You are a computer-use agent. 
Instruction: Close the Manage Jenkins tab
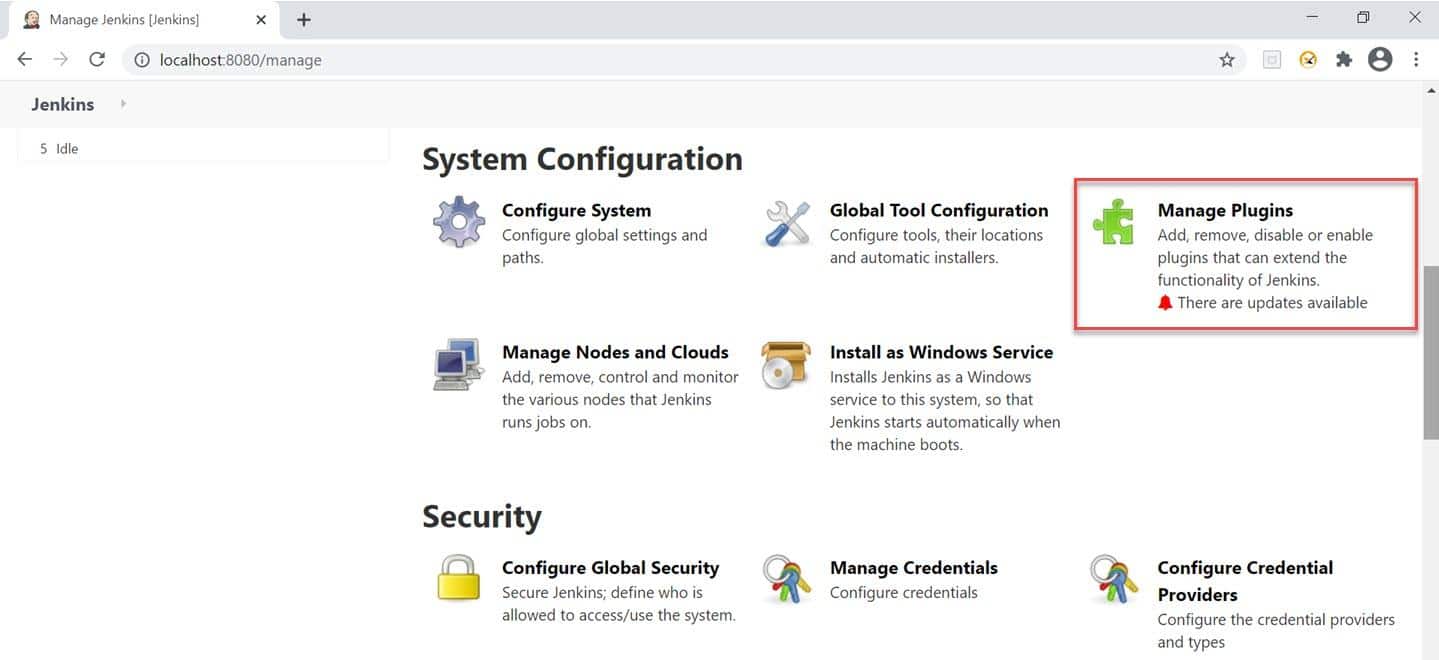pos(261,20)
